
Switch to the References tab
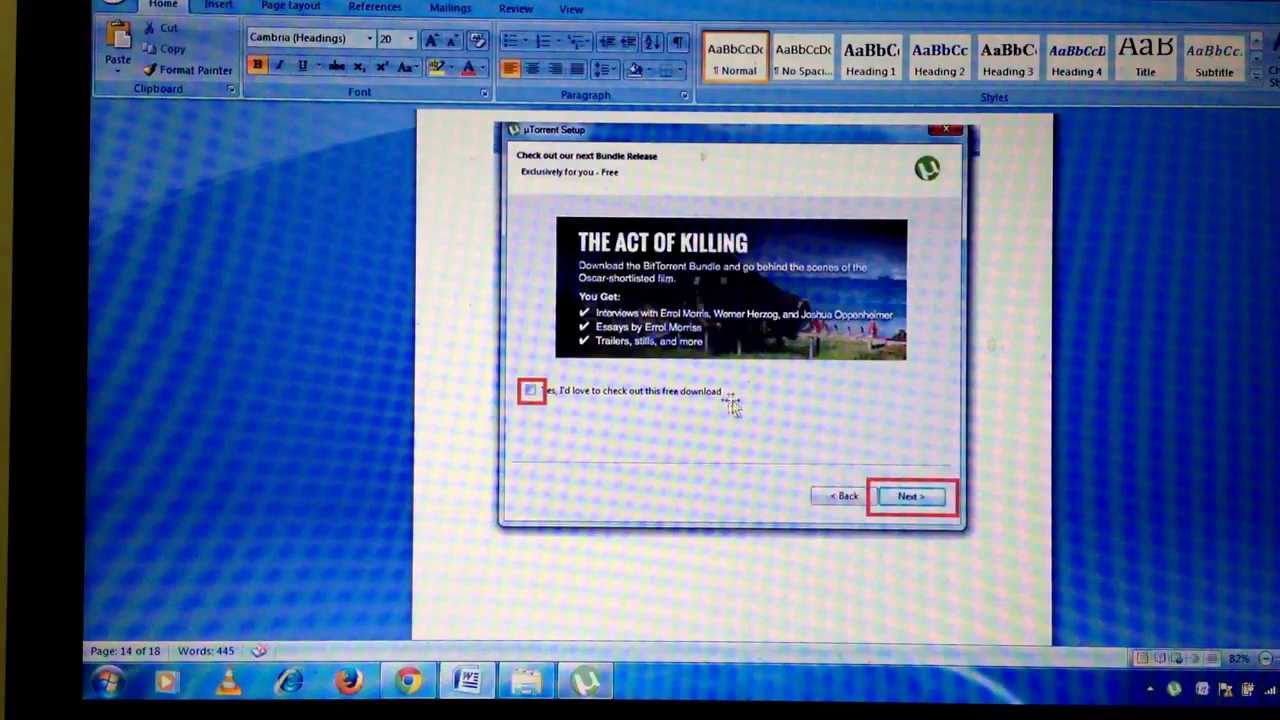coord(375,6)
